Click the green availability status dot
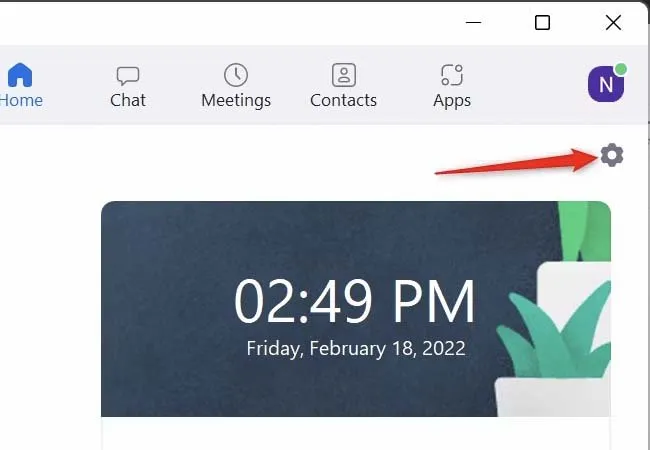This screenshot has width=650, height=450. point(620,69)
